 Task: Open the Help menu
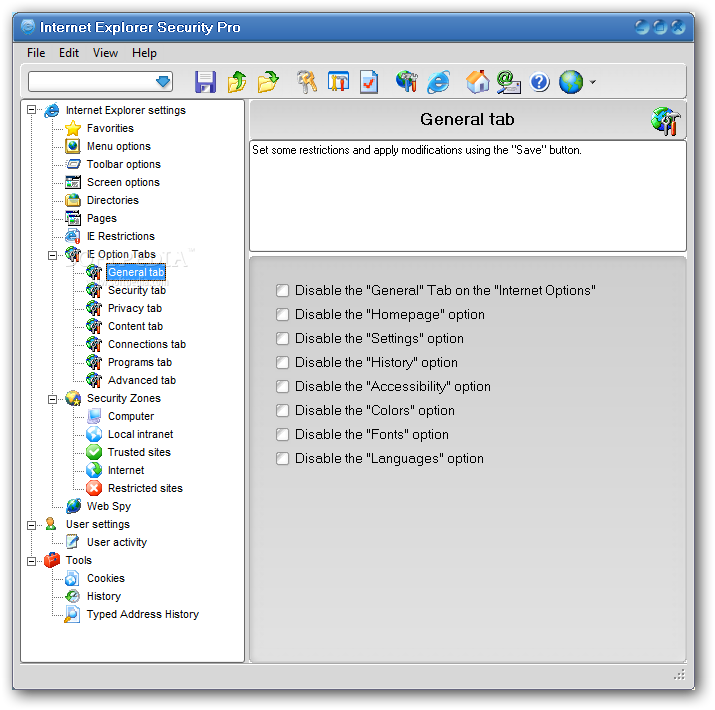(x=144, y=53)
